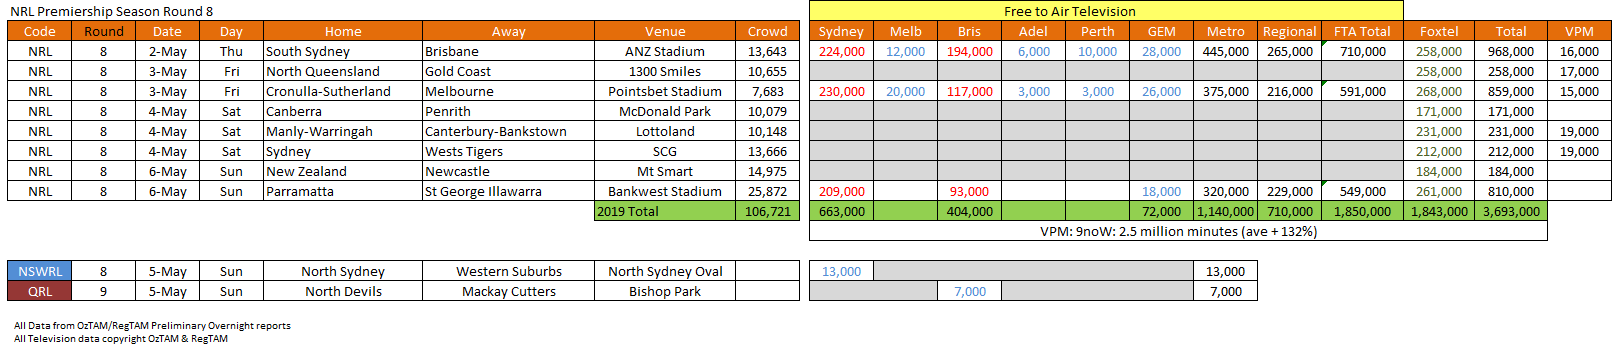
Task: Click the 'South Sydney' home team cell
Action: click(343, 51)
